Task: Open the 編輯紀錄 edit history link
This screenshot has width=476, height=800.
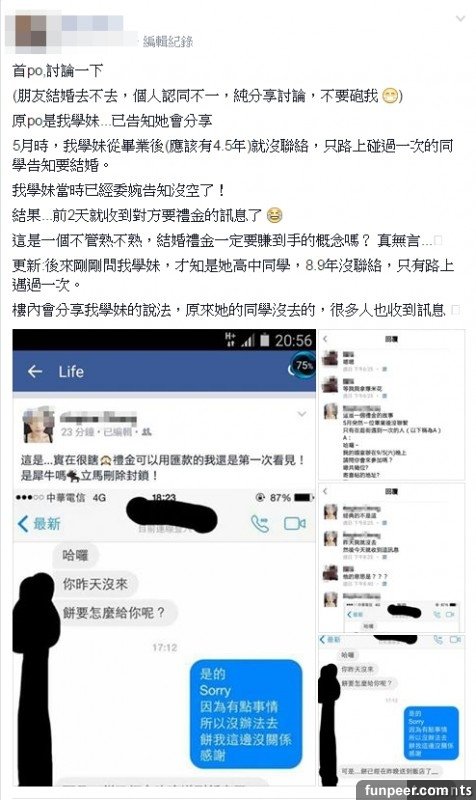Action: click(x=168, y=41)
